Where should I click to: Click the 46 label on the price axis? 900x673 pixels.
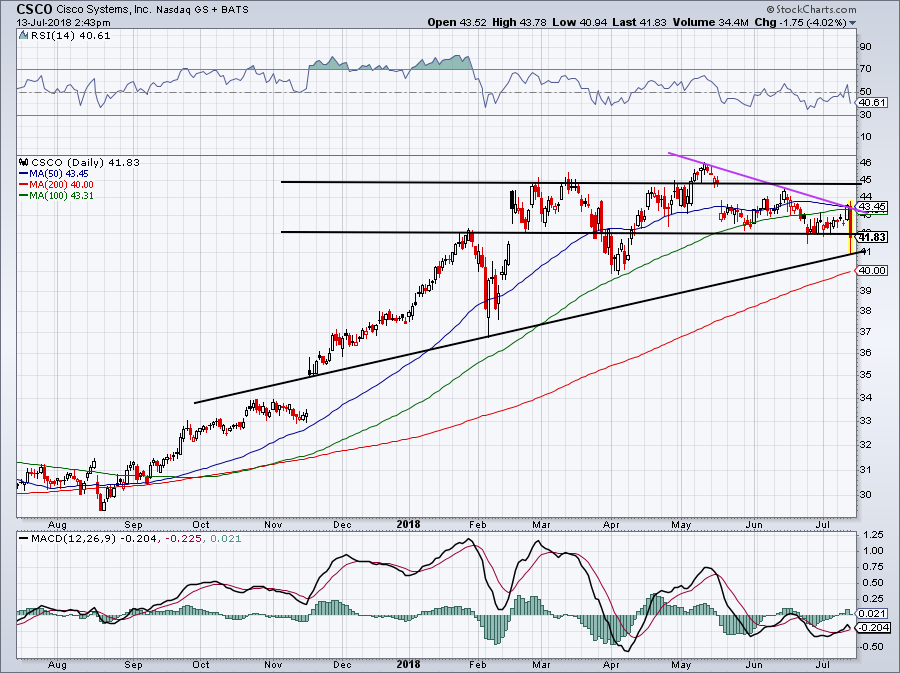coord(866,163)
